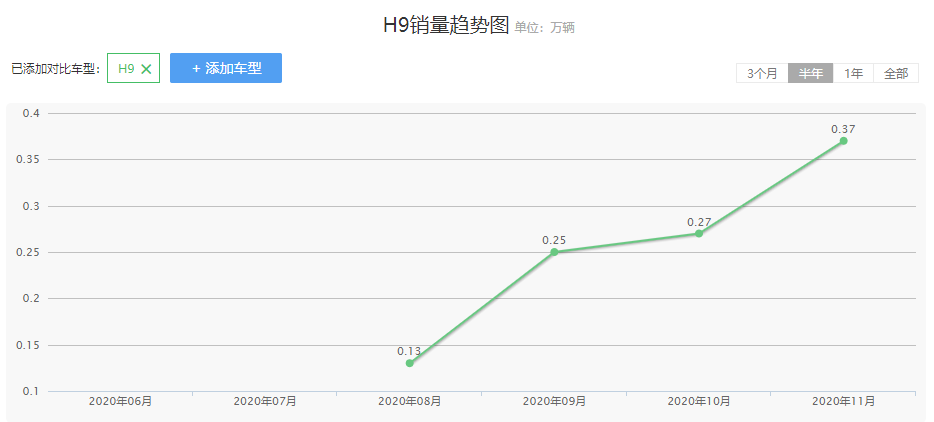Click the 0.13 data point for August

410,363
